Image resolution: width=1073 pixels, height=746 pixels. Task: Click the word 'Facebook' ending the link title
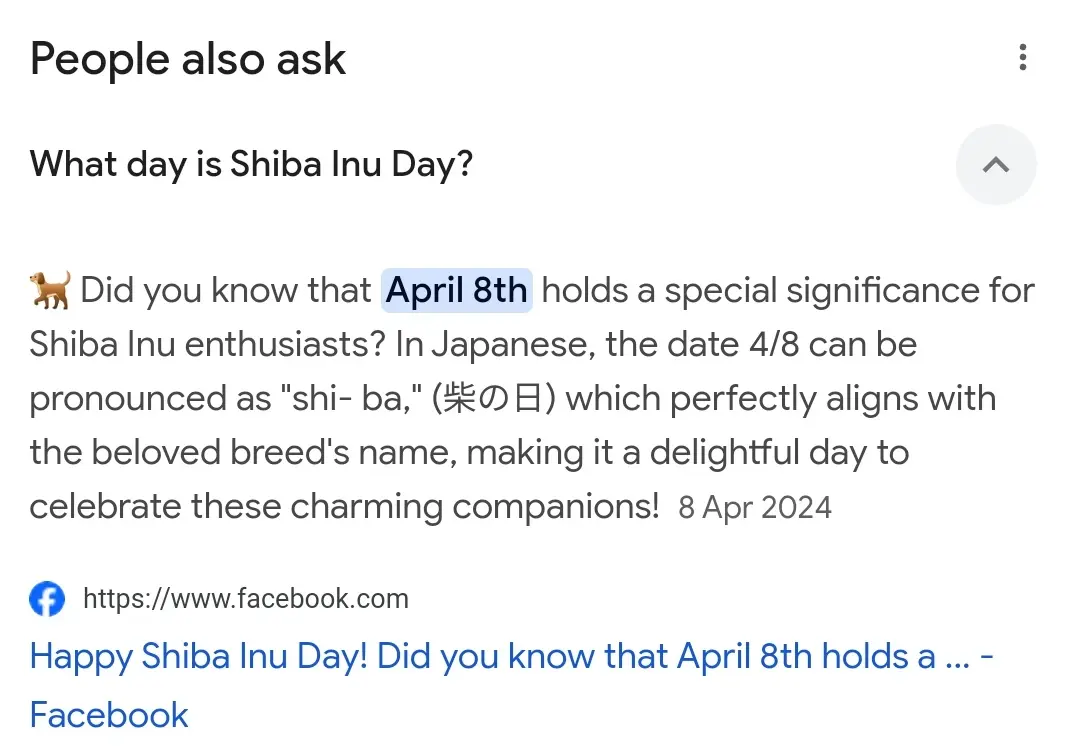tap(109, 715)
